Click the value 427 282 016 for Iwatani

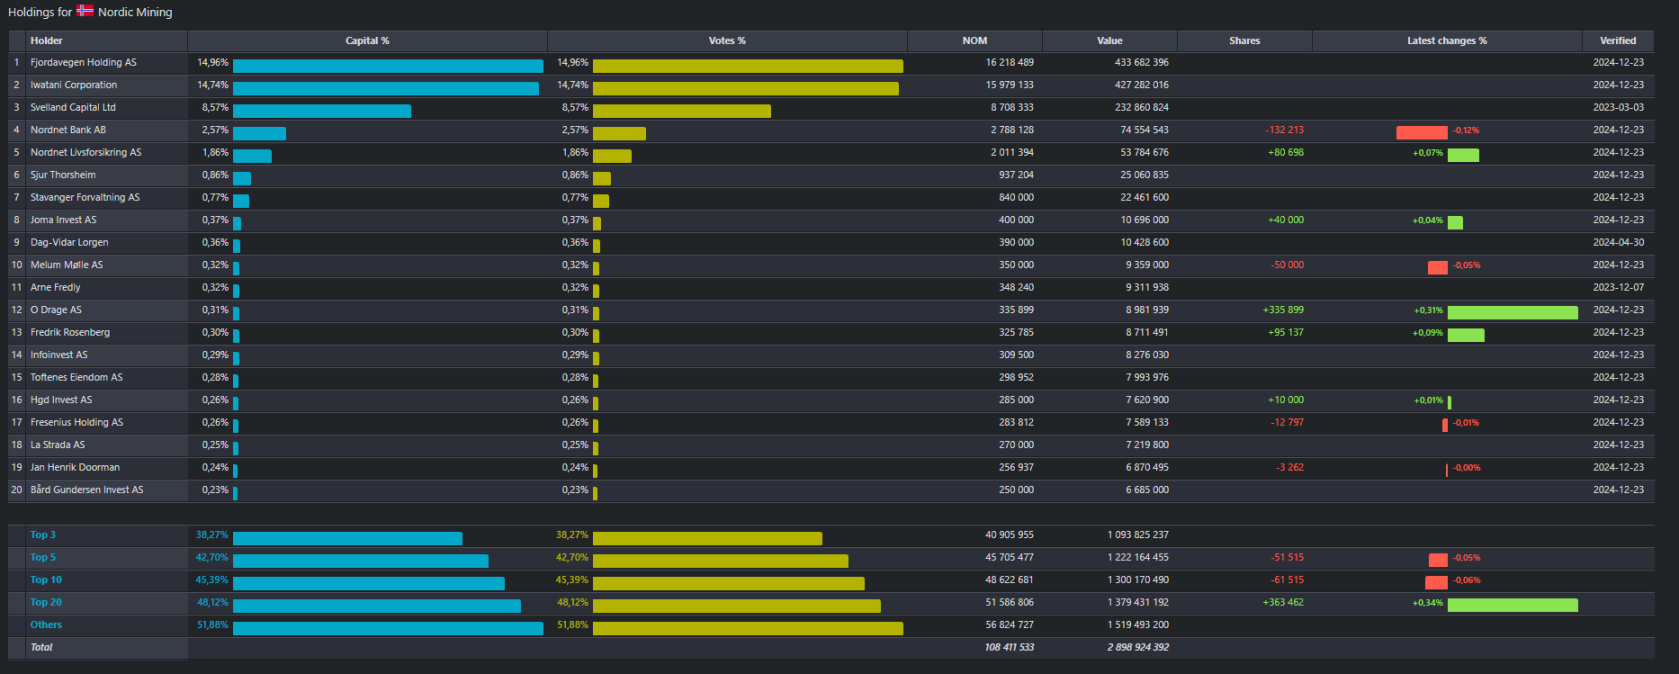point(1142,85)
